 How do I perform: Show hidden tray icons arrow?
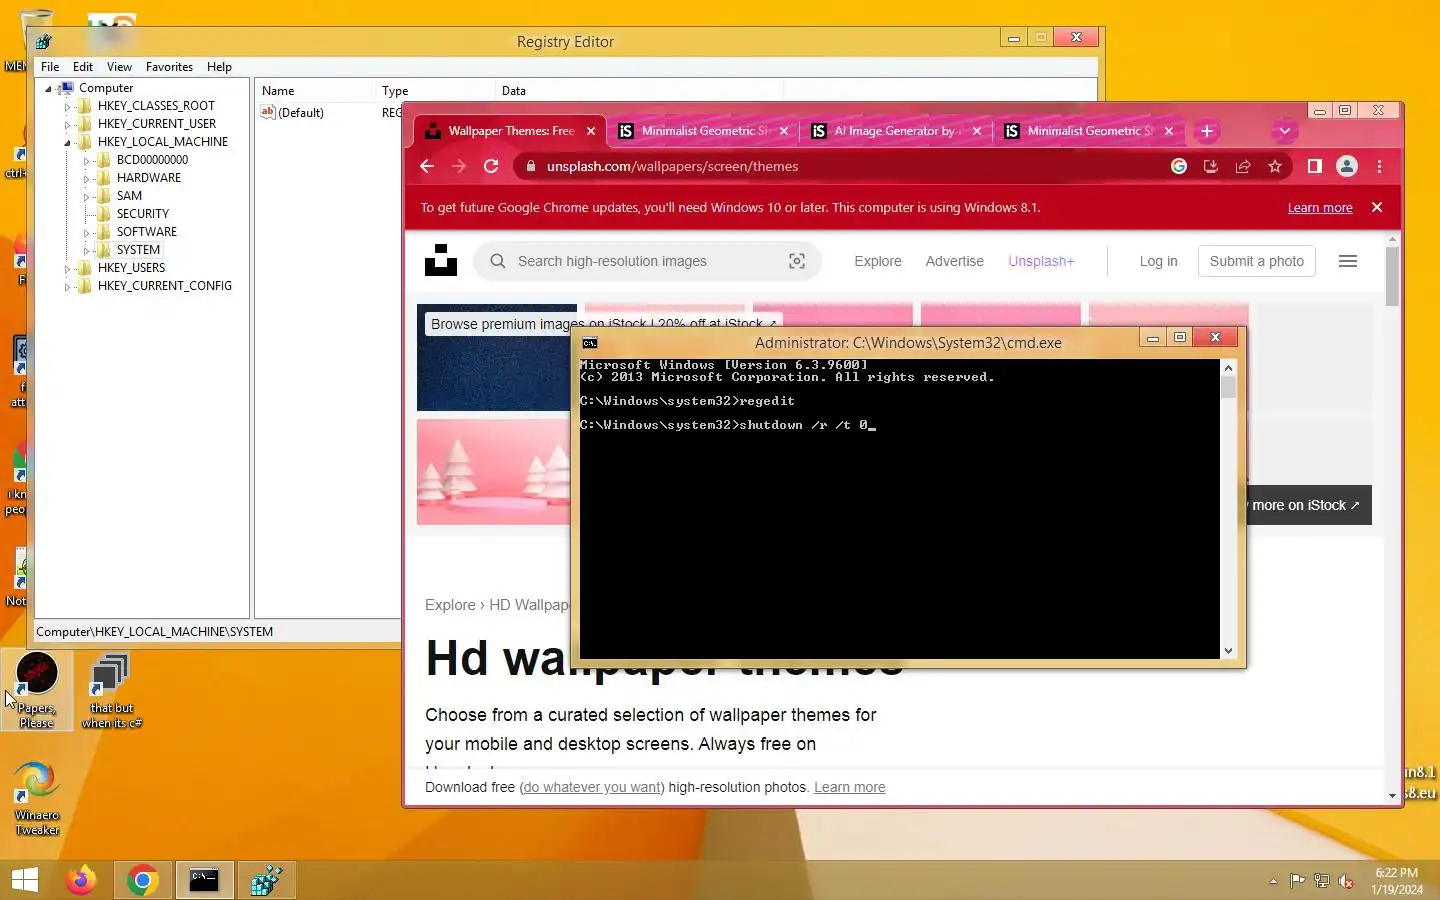(1273, 881)
